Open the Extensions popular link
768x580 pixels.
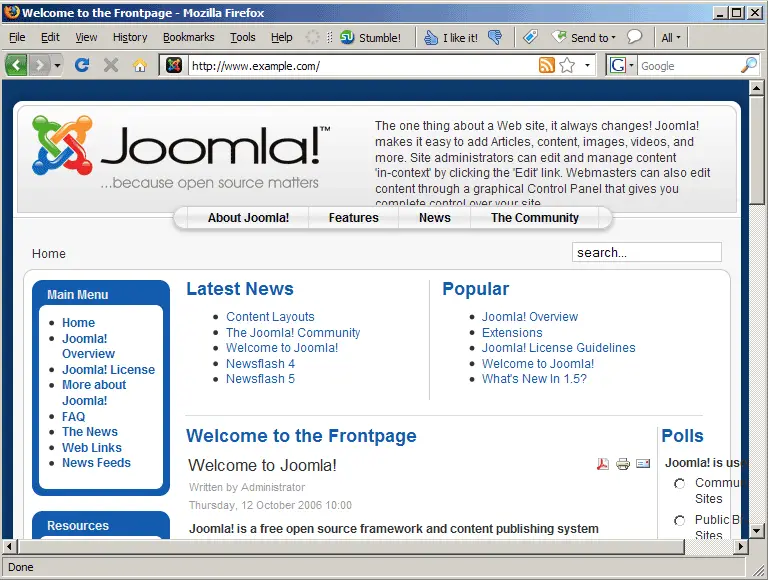tap(512, 333)
